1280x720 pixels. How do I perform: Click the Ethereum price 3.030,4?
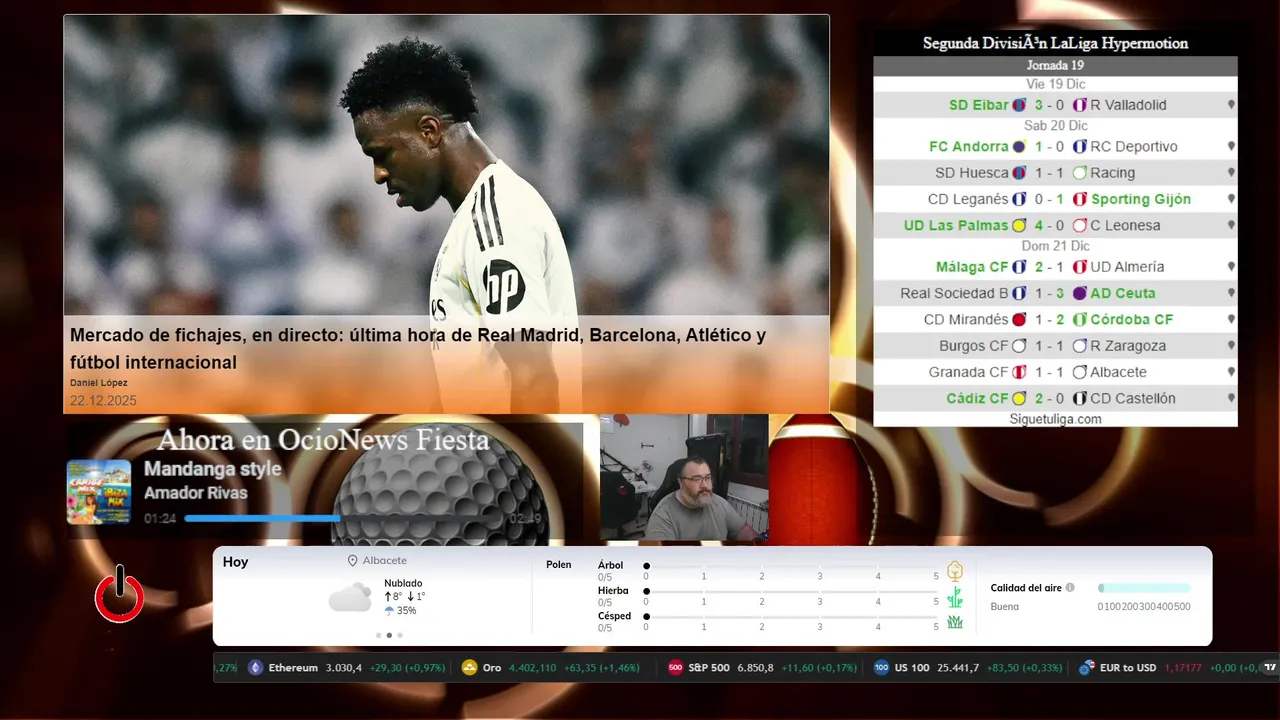pyautogui.click(x=343, y=668)
